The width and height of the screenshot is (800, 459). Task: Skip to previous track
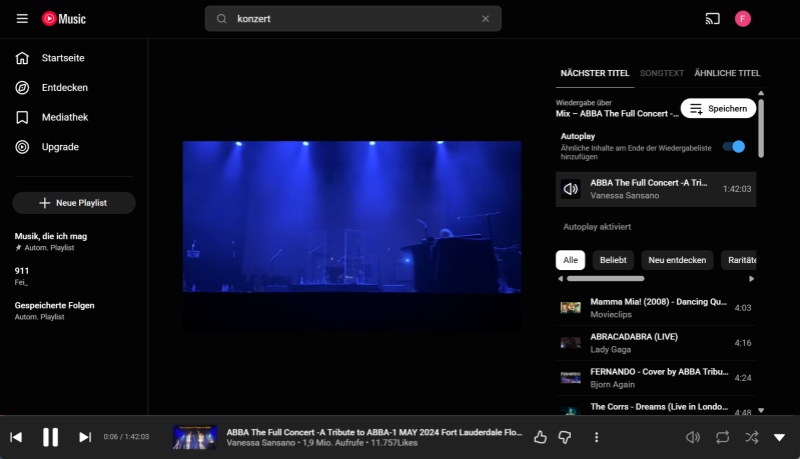[x=16, y=437]
